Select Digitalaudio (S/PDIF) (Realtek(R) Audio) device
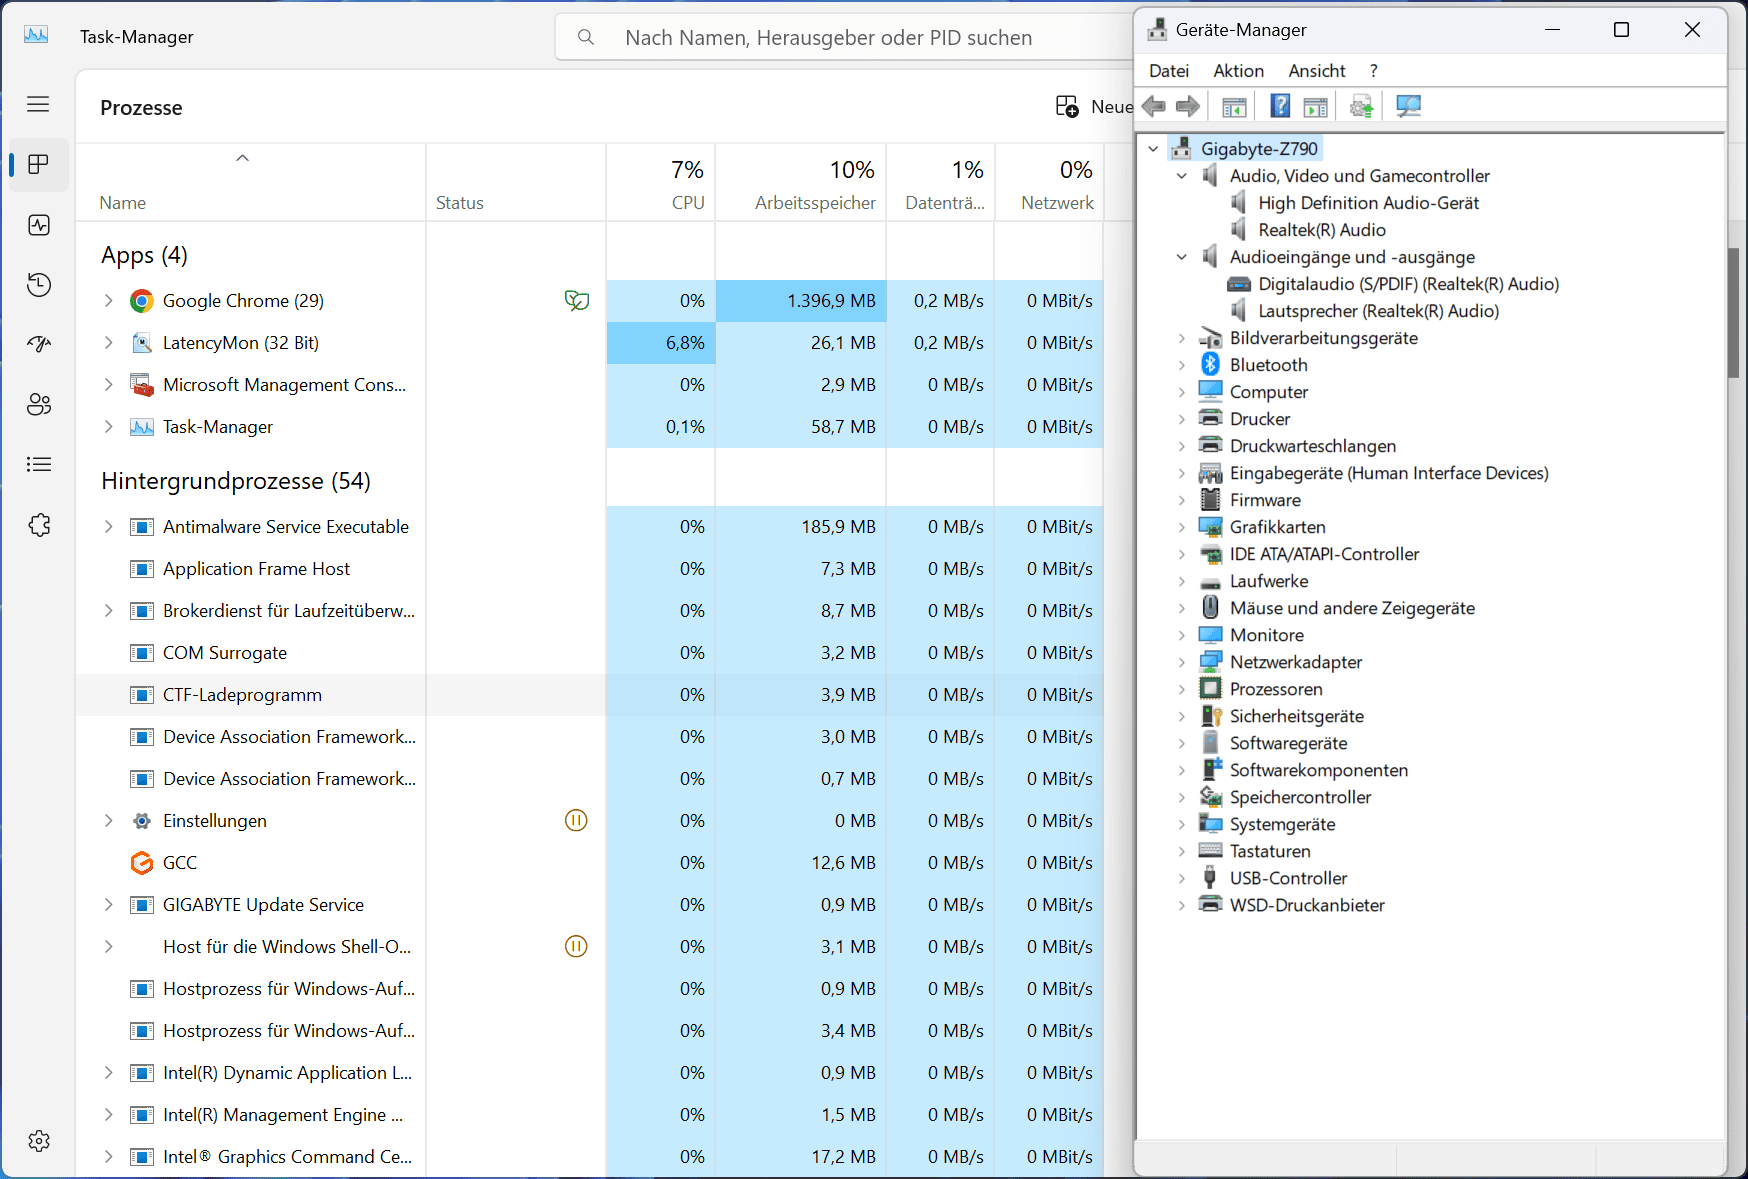The image size is (1748, 1179). (1408, 283)
